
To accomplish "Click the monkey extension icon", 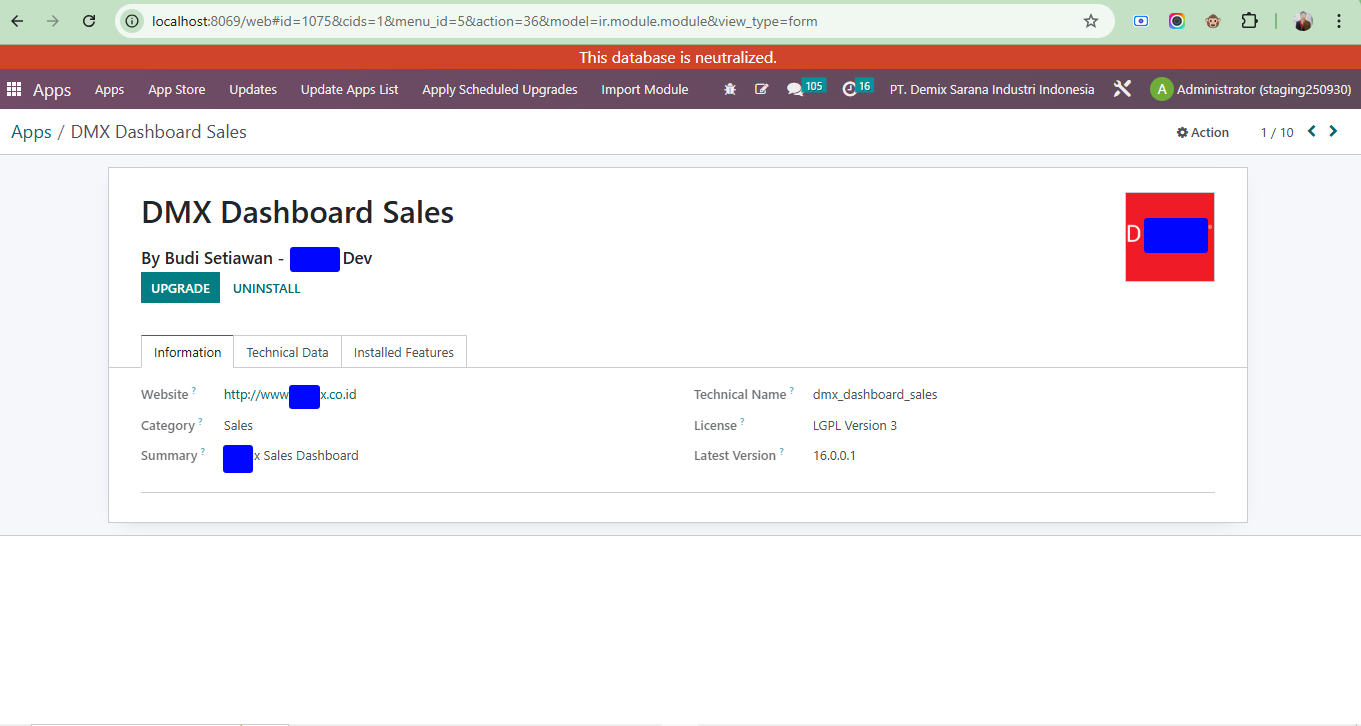I will pos(1213,20).
